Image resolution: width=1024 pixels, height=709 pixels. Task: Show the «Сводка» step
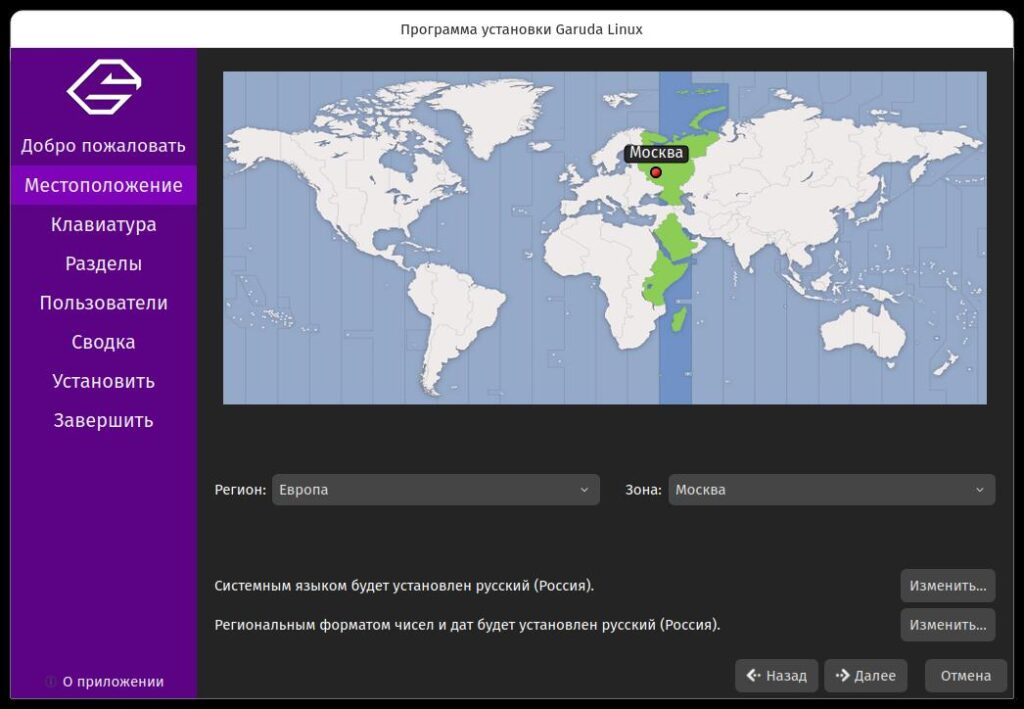(103, 341)
